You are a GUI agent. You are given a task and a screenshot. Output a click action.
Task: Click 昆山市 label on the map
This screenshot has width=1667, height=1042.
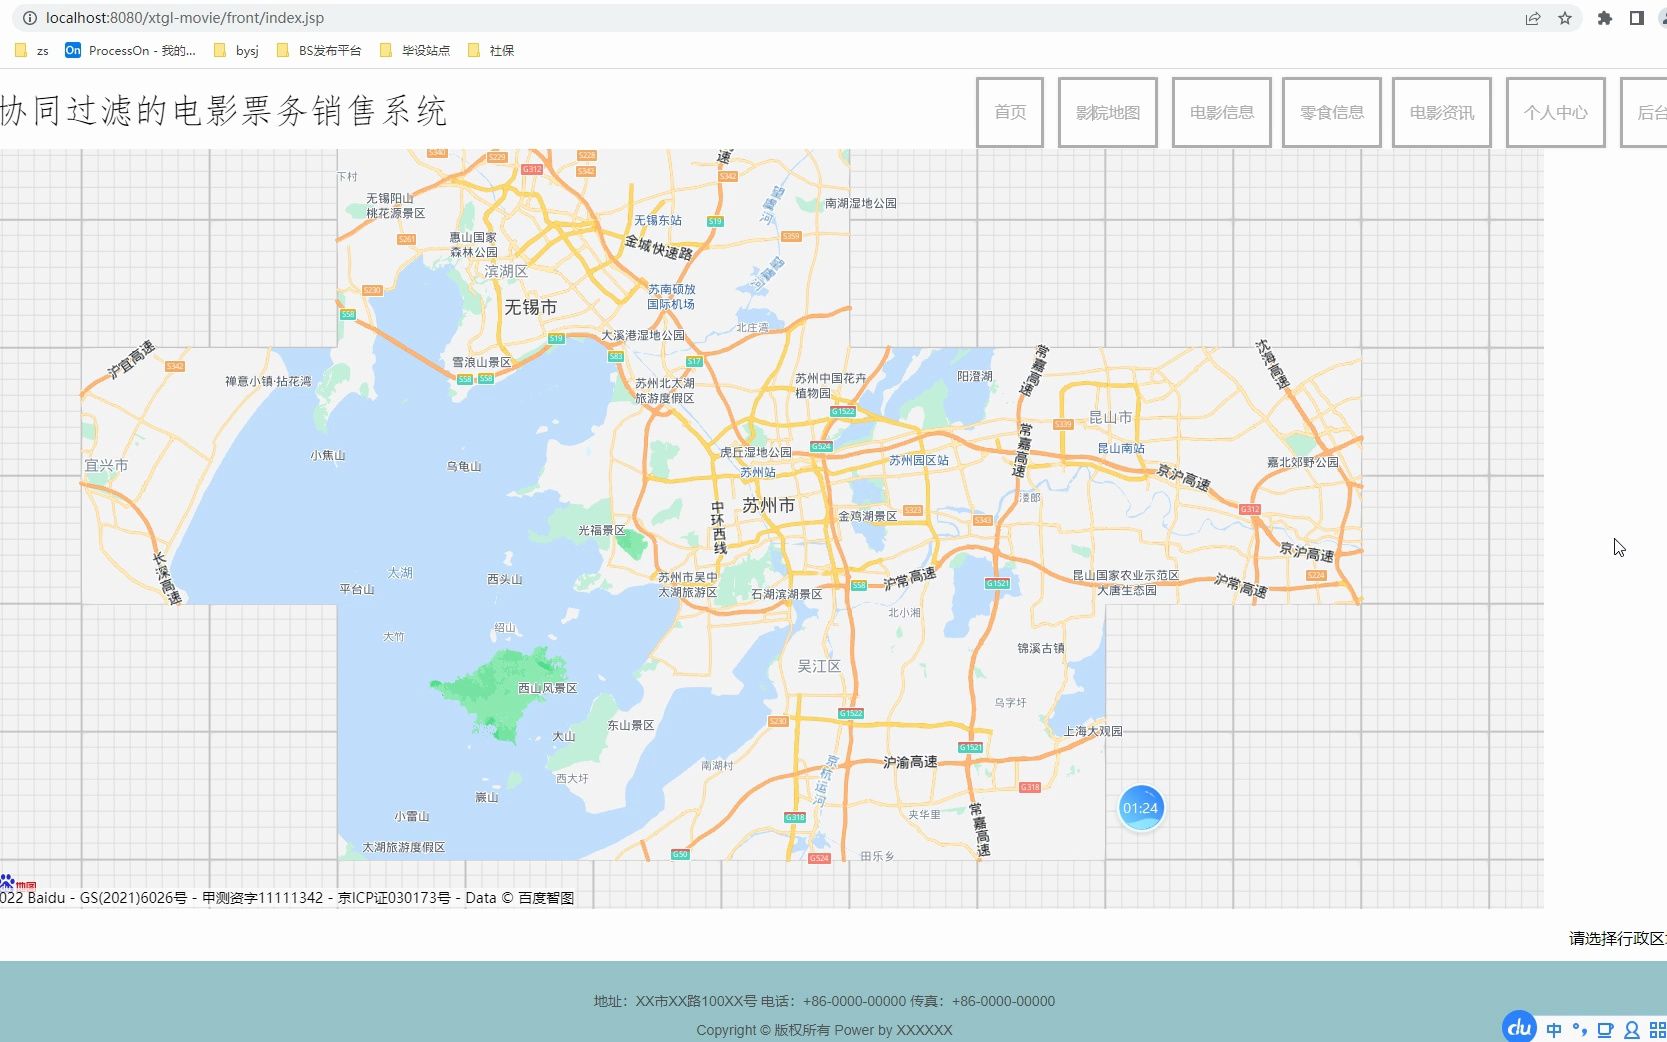coord(1110,417)
